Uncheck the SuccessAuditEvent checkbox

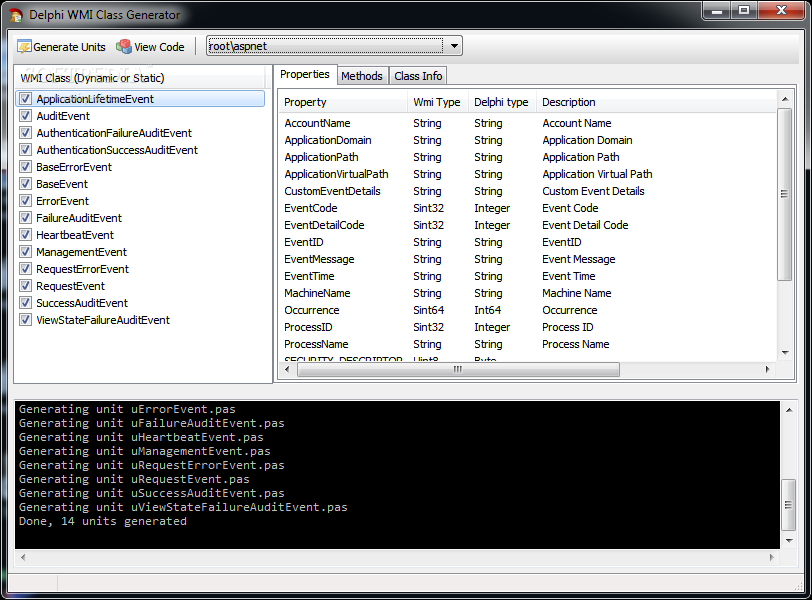coord(25,302)
